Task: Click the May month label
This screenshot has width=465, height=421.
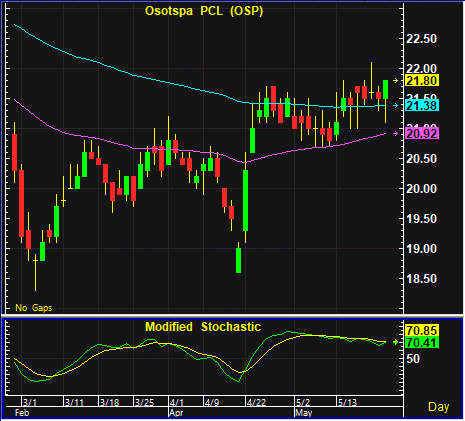Action: (304, 413)
